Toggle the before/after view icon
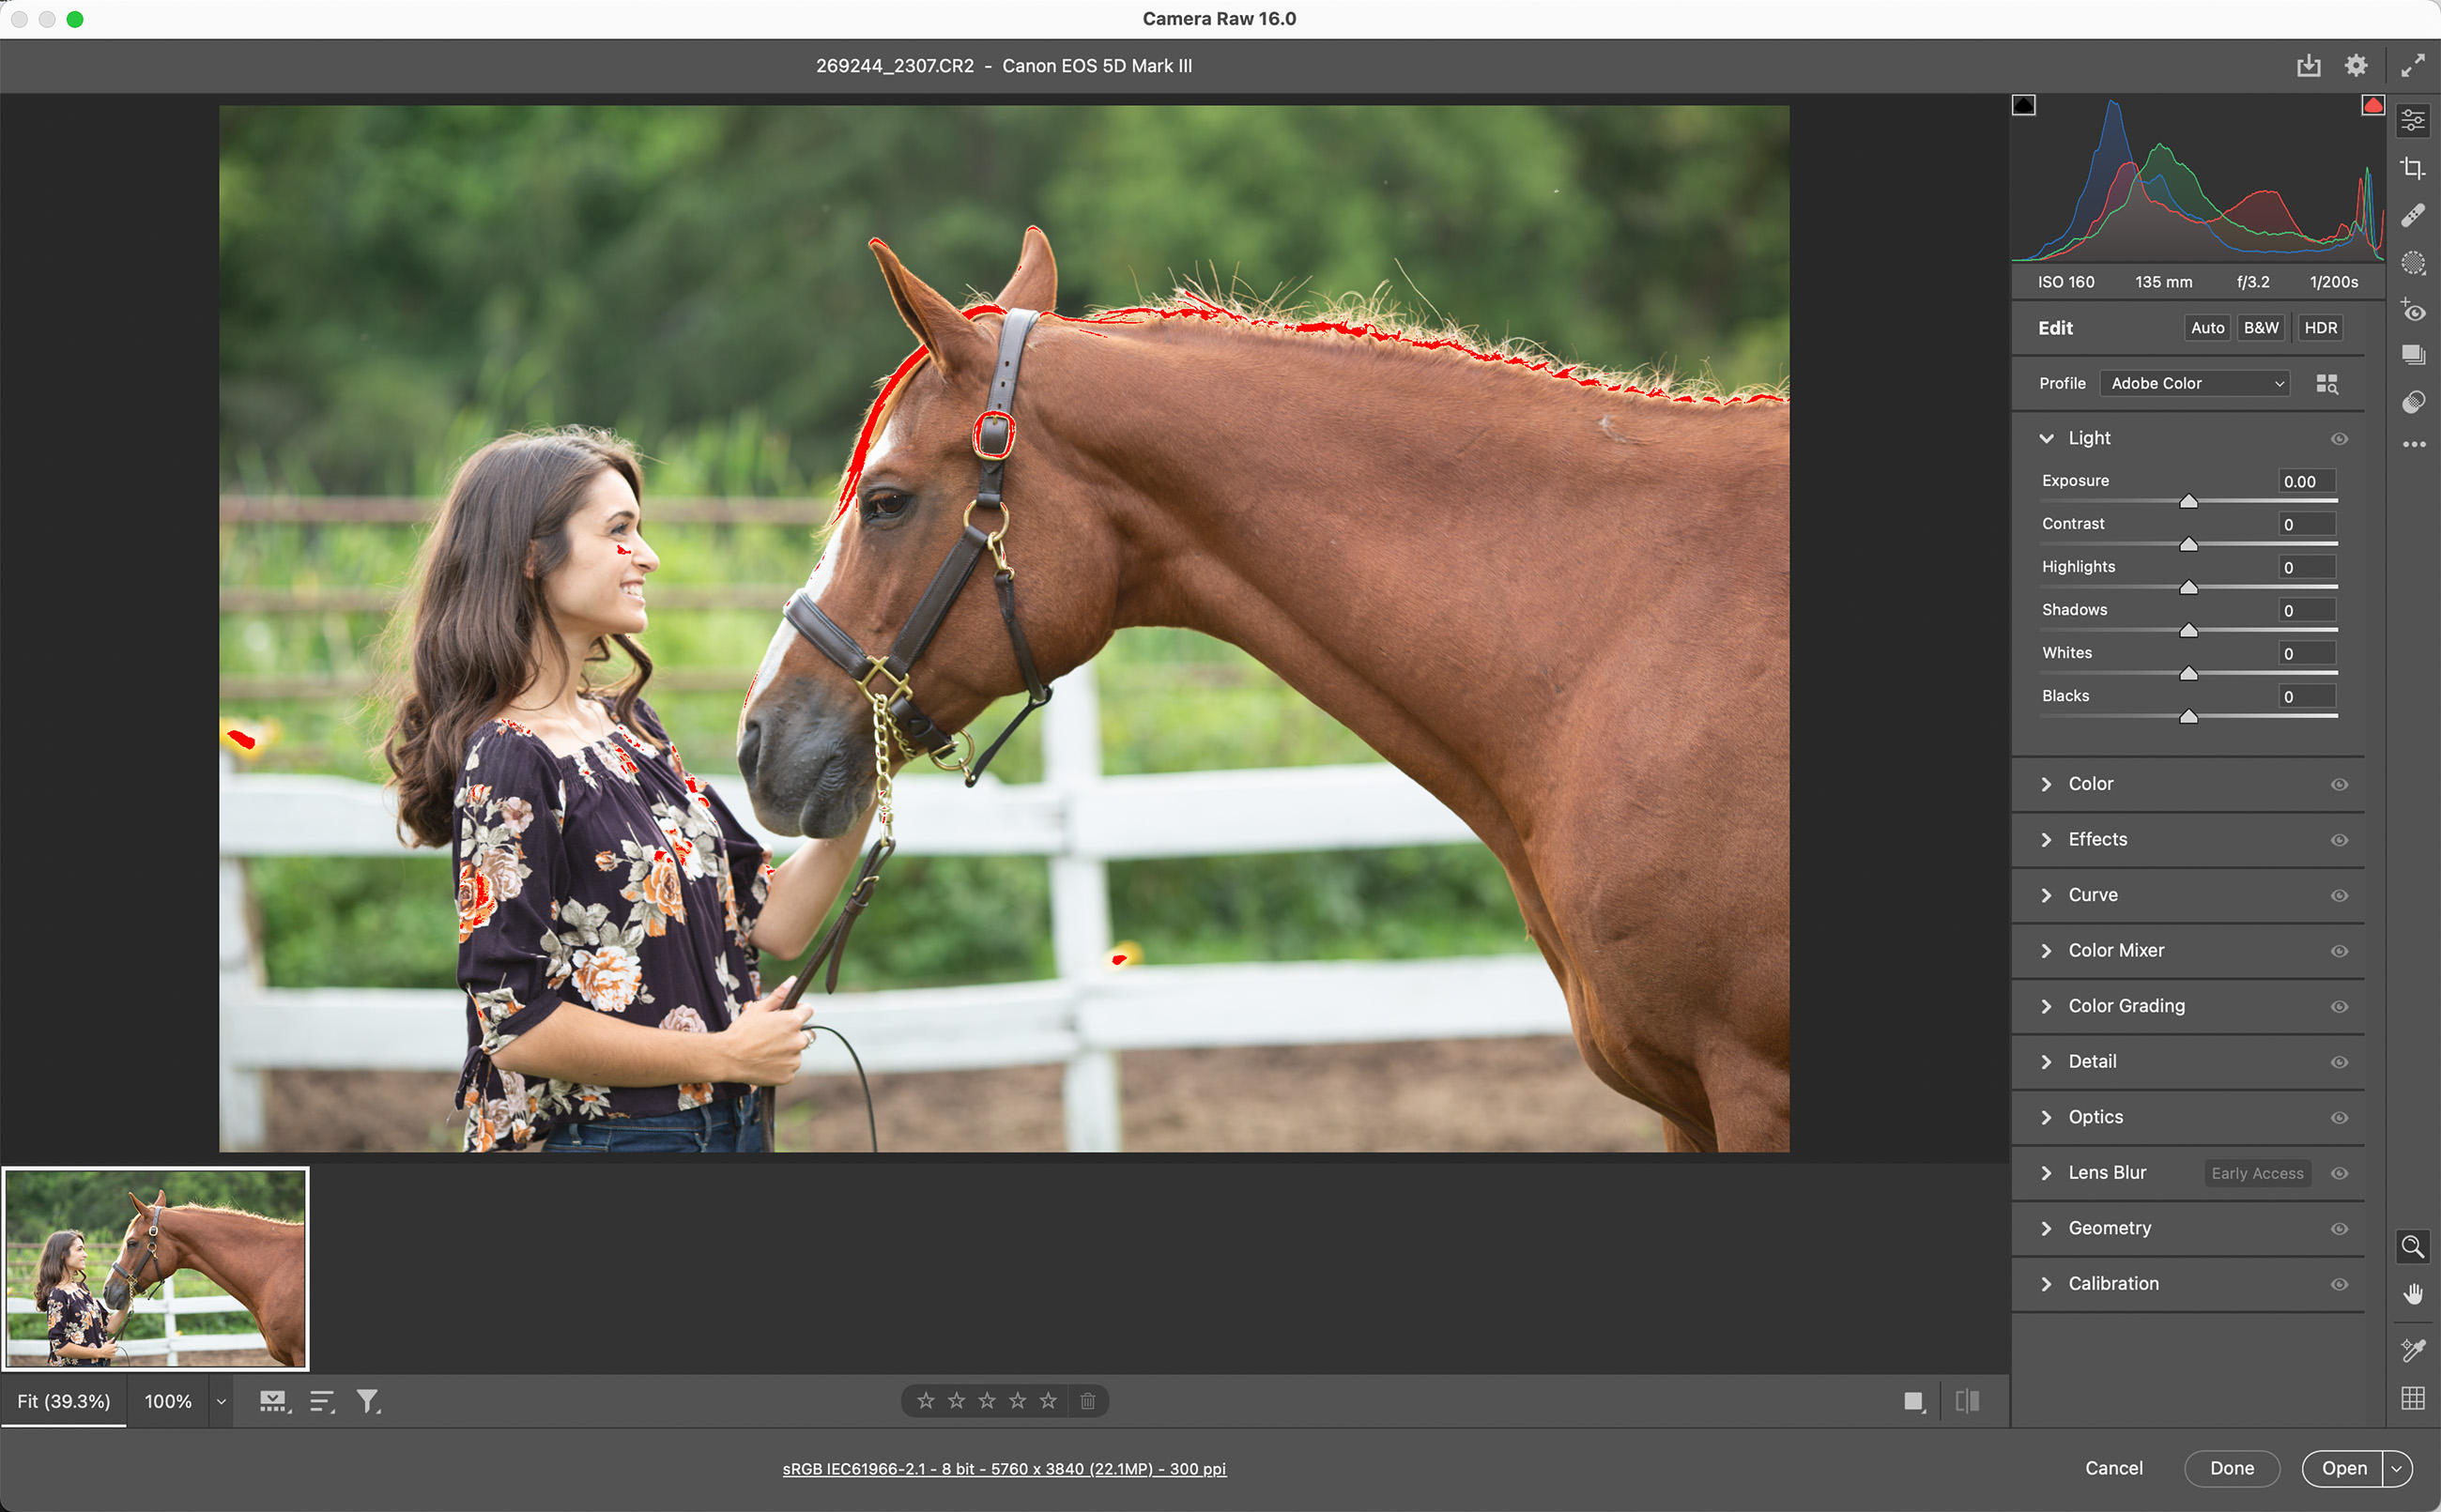 (1966, 1401)
